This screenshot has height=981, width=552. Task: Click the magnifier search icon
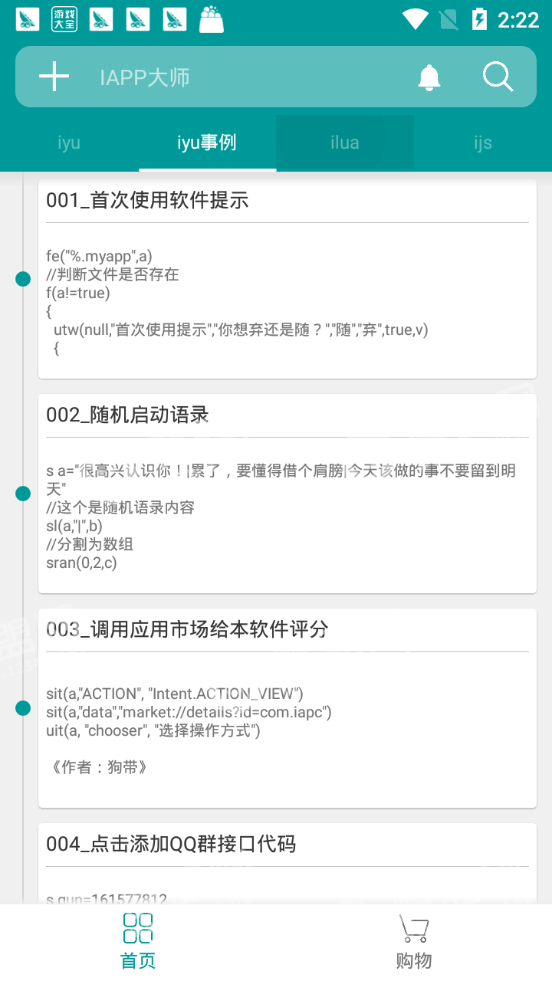click(x=498, y=77)
